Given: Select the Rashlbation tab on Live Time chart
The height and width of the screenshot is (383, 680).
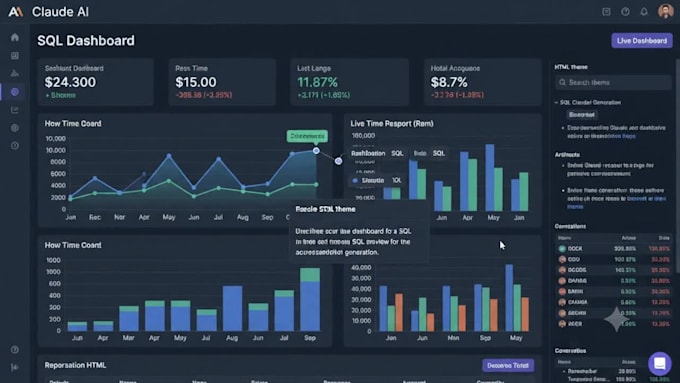Looking at the screenshot, I should 368,153.
